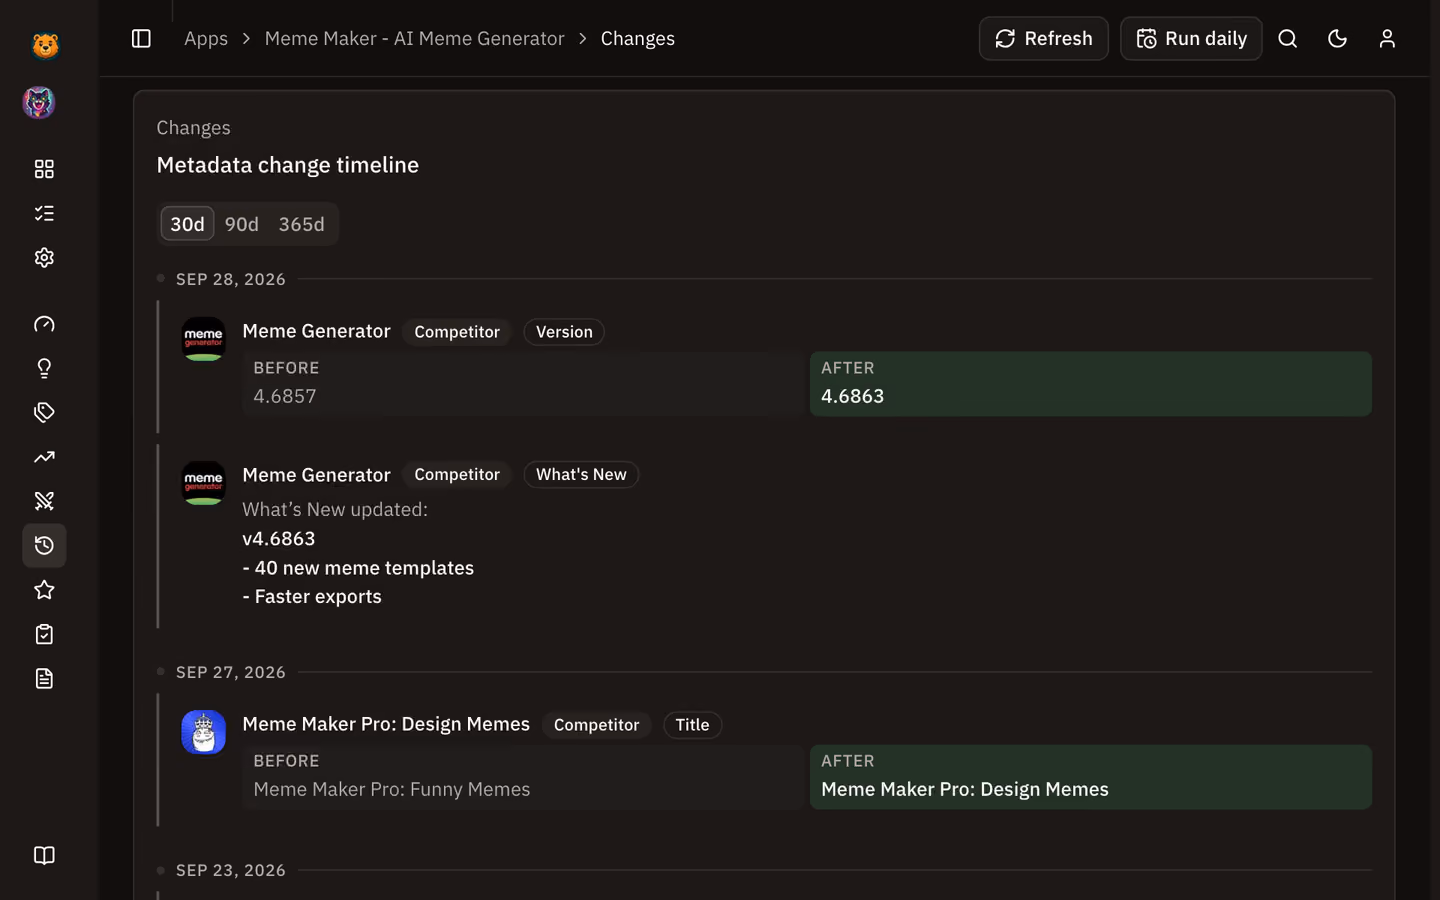Open the crossed swords competitors icon
The image size is (1440, 900).
pos(44,501)
